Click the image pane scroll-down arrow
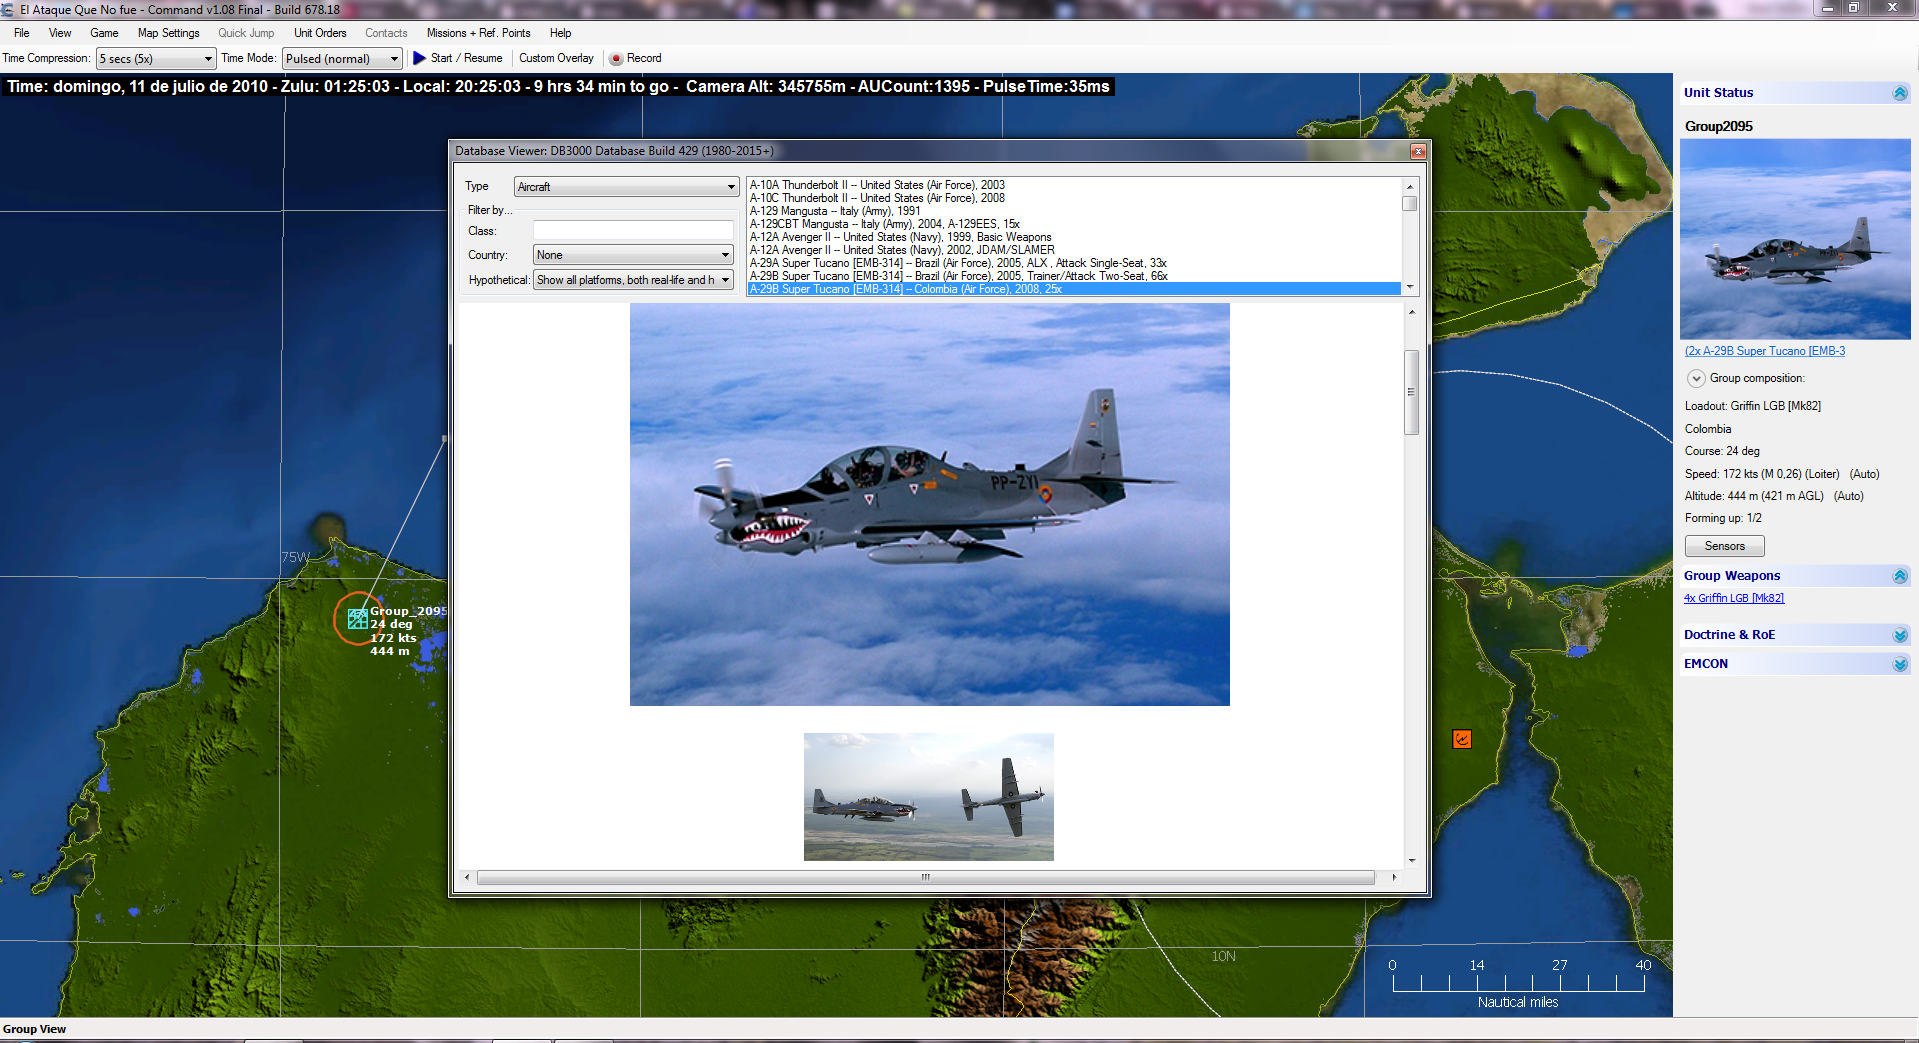This screenshot has width=1919, height=1043. [1412, 860]
